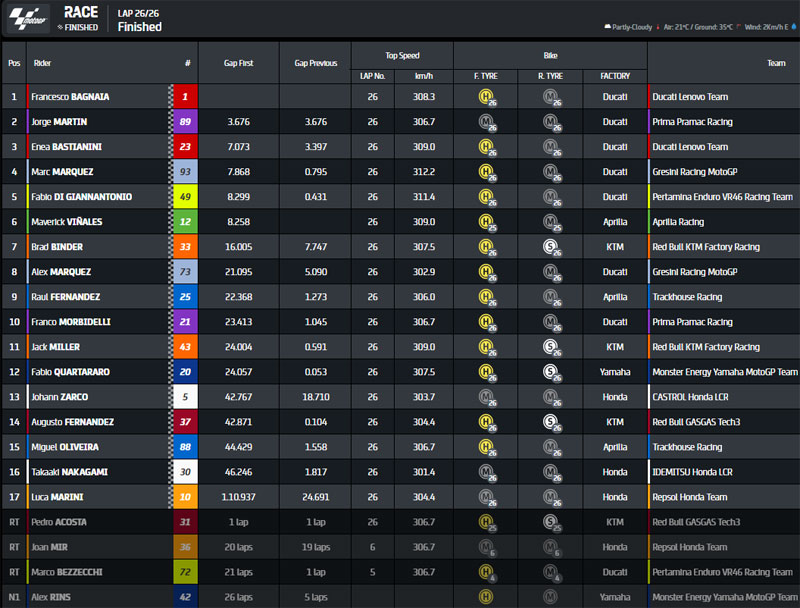Viewport: 800px width, 608px height.
Task: Click Bagnaia's front tyre H icon
Action: (486, 97)
